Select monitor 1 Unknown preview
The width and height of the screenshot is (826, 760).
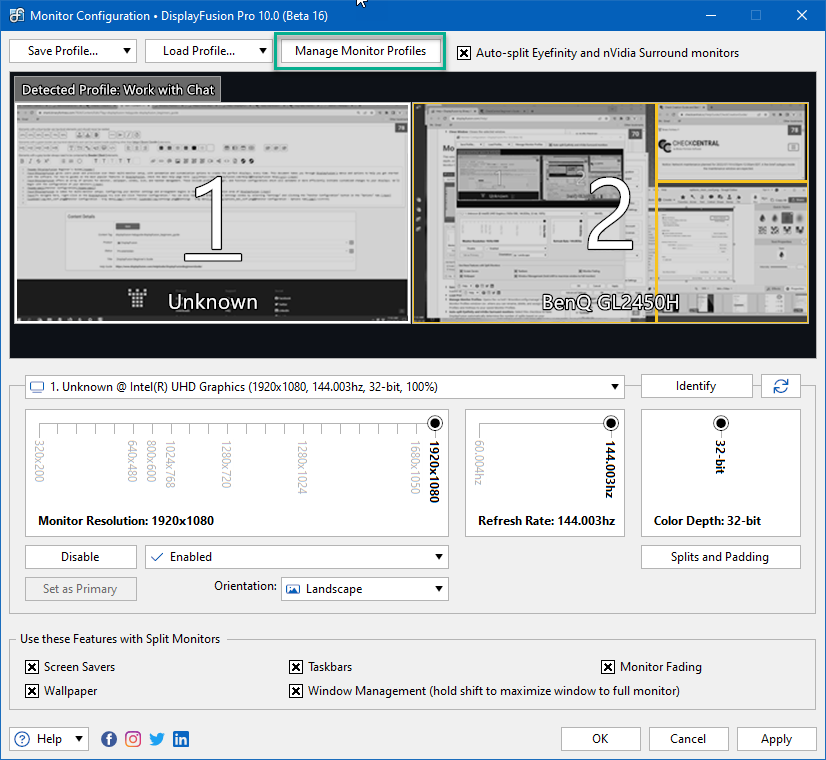(x=212, y=213)
